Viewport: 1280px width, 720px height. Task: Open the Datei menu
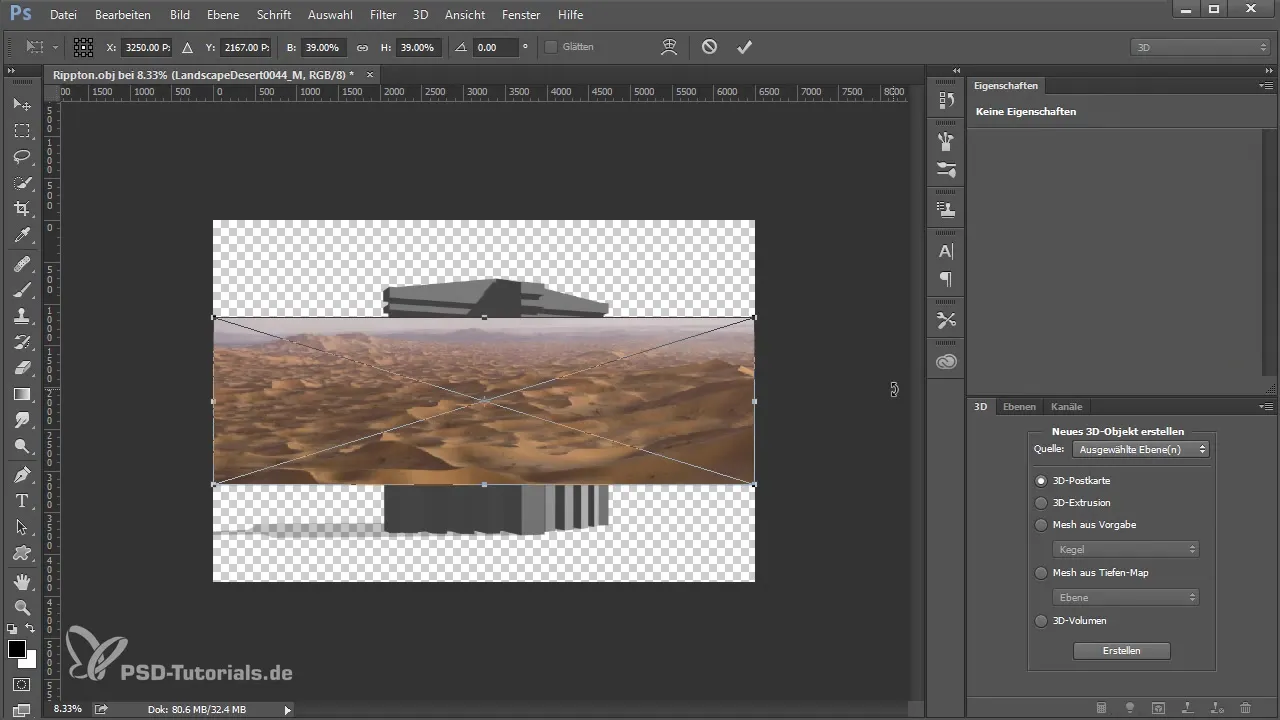pos(62,15)
